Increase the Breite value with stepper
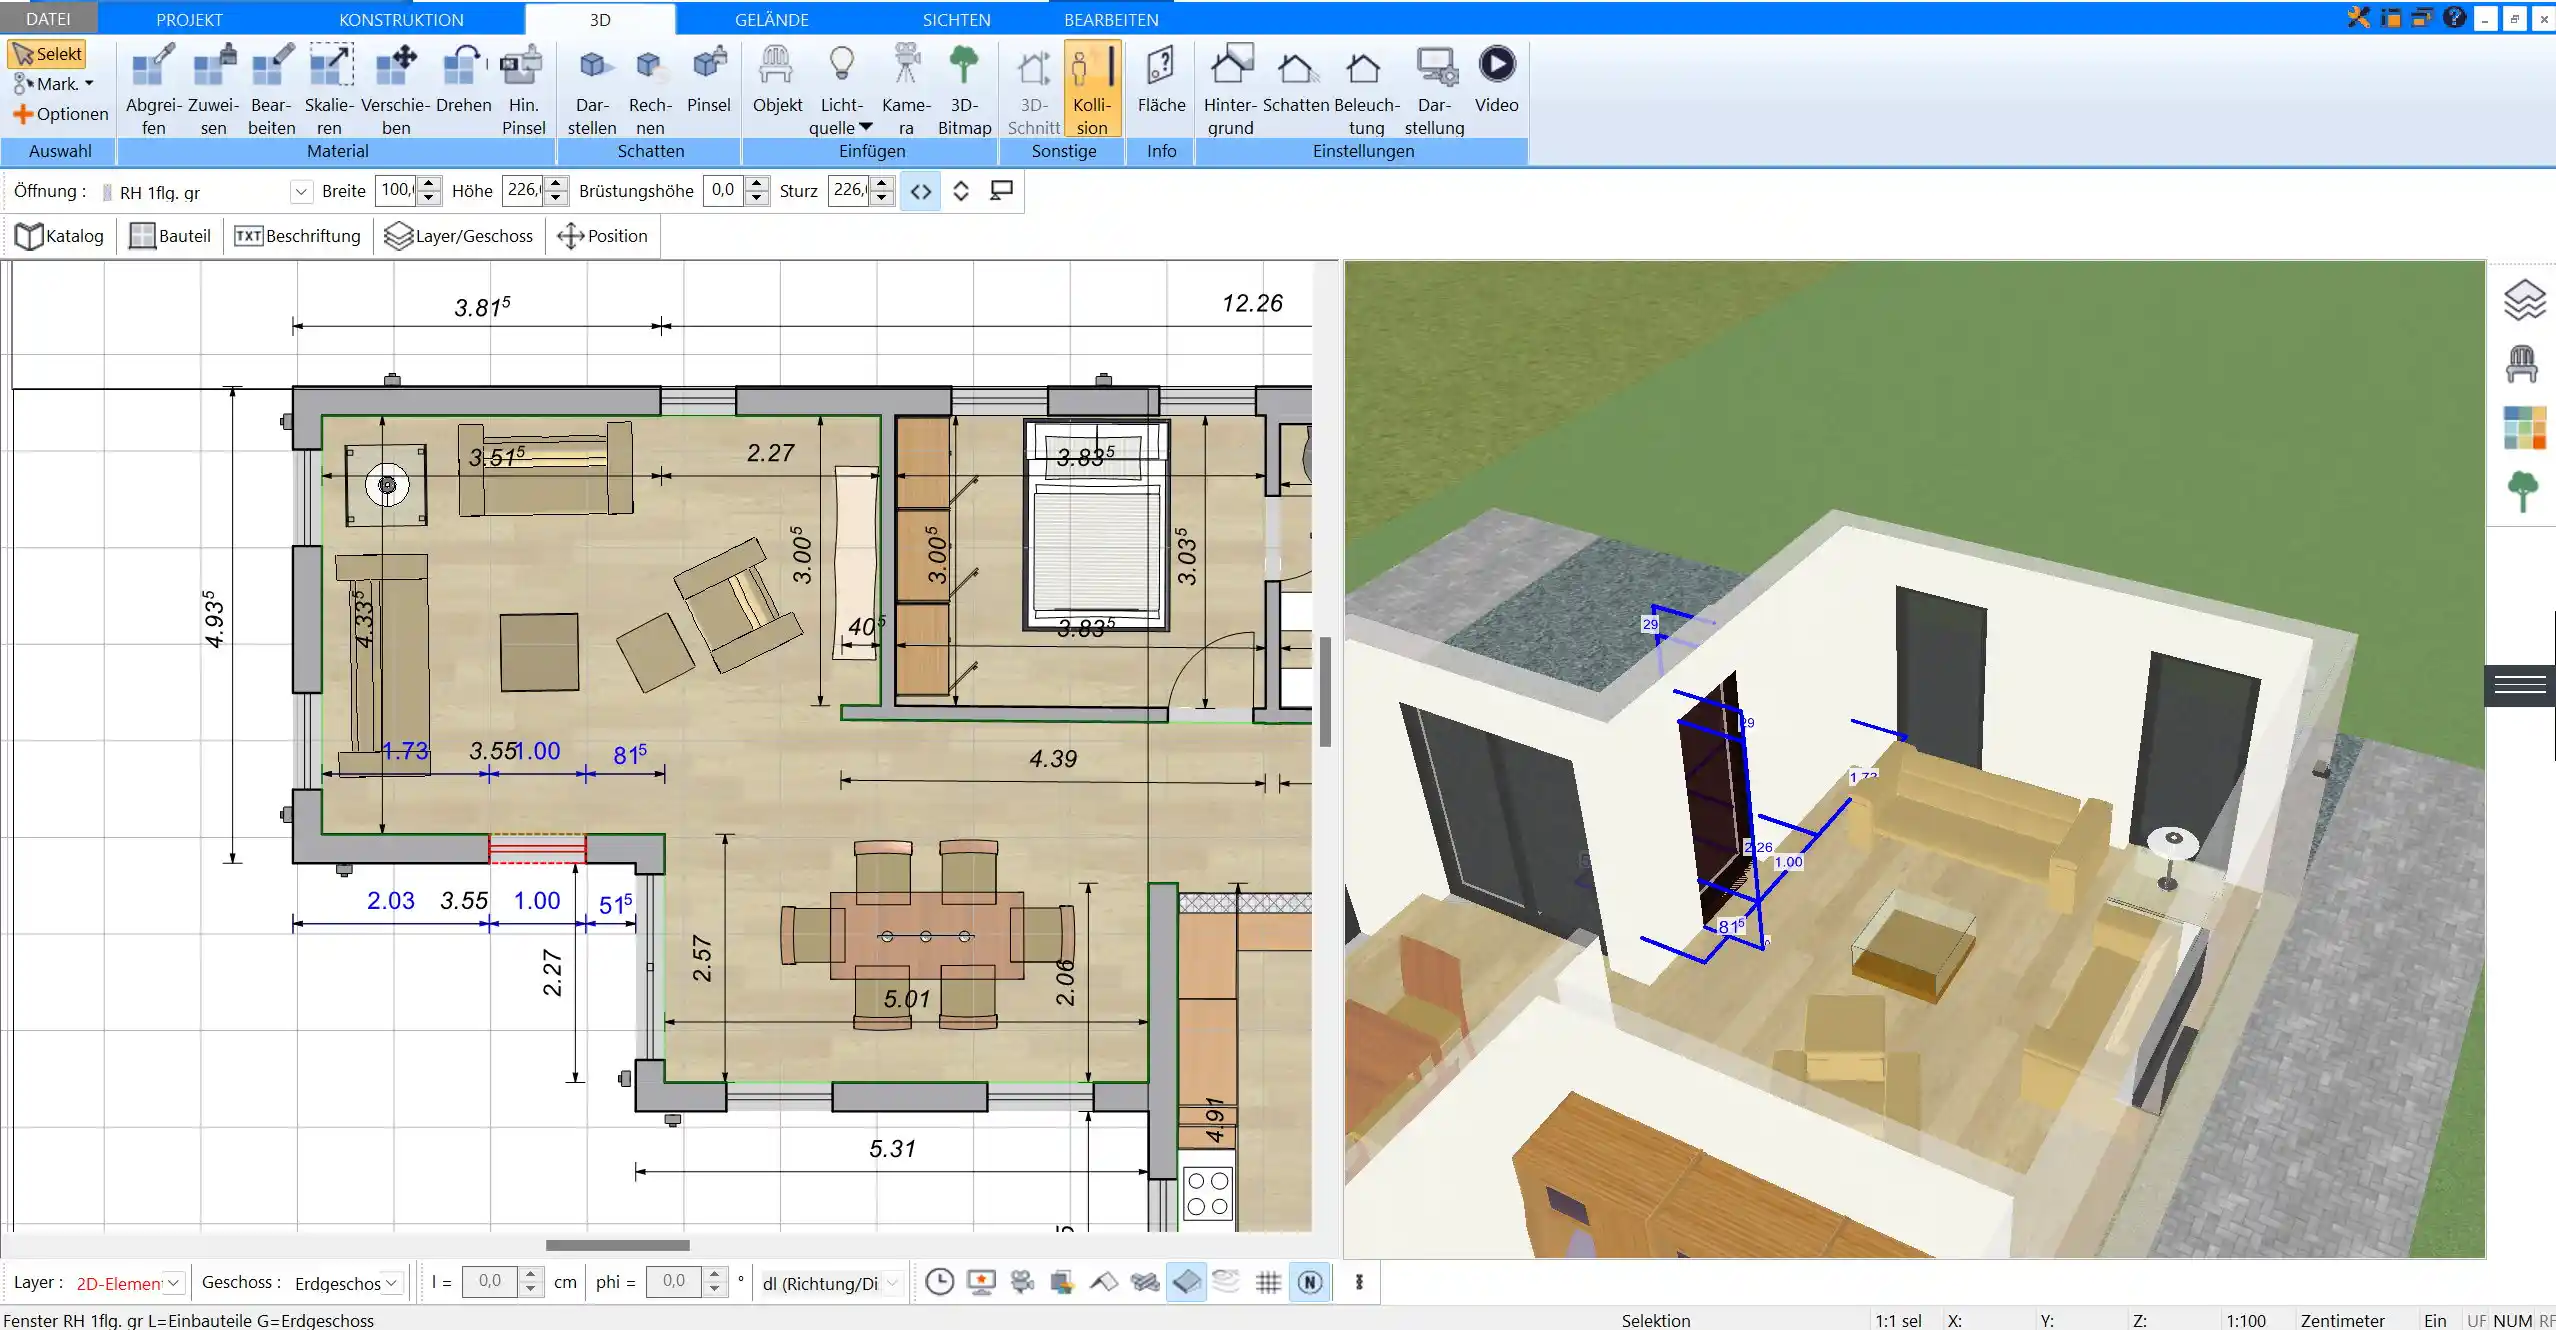 tap(429, 183)
